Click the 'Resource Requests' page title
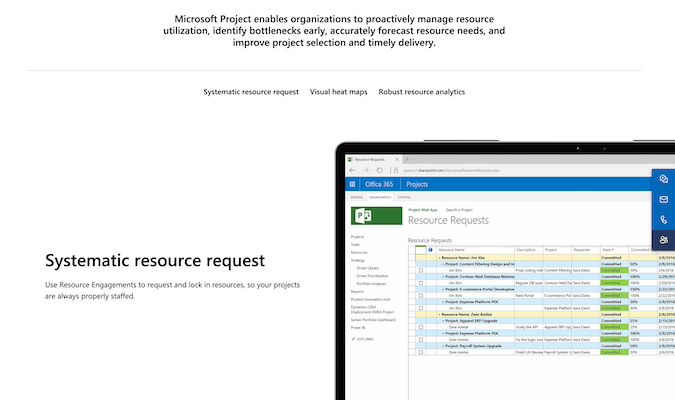 [x=448, y=220]
